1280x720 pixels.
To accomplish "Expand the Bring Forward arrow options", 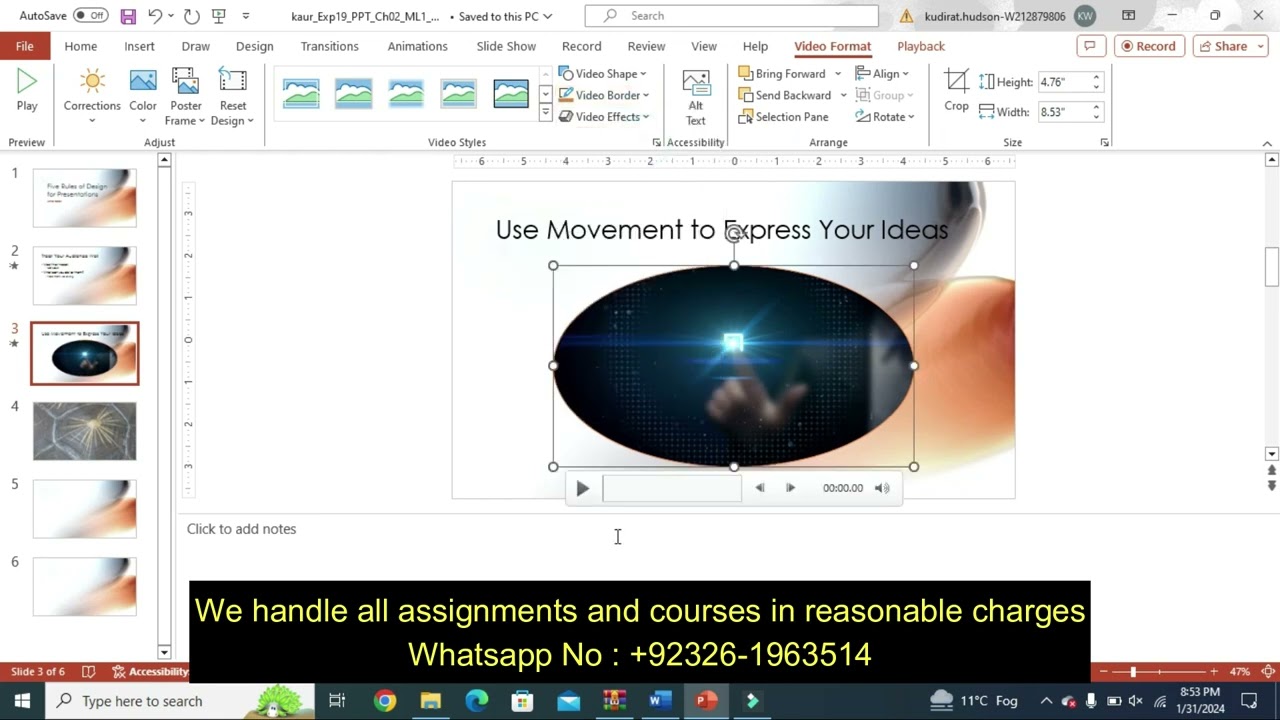I will click(838, 74).
